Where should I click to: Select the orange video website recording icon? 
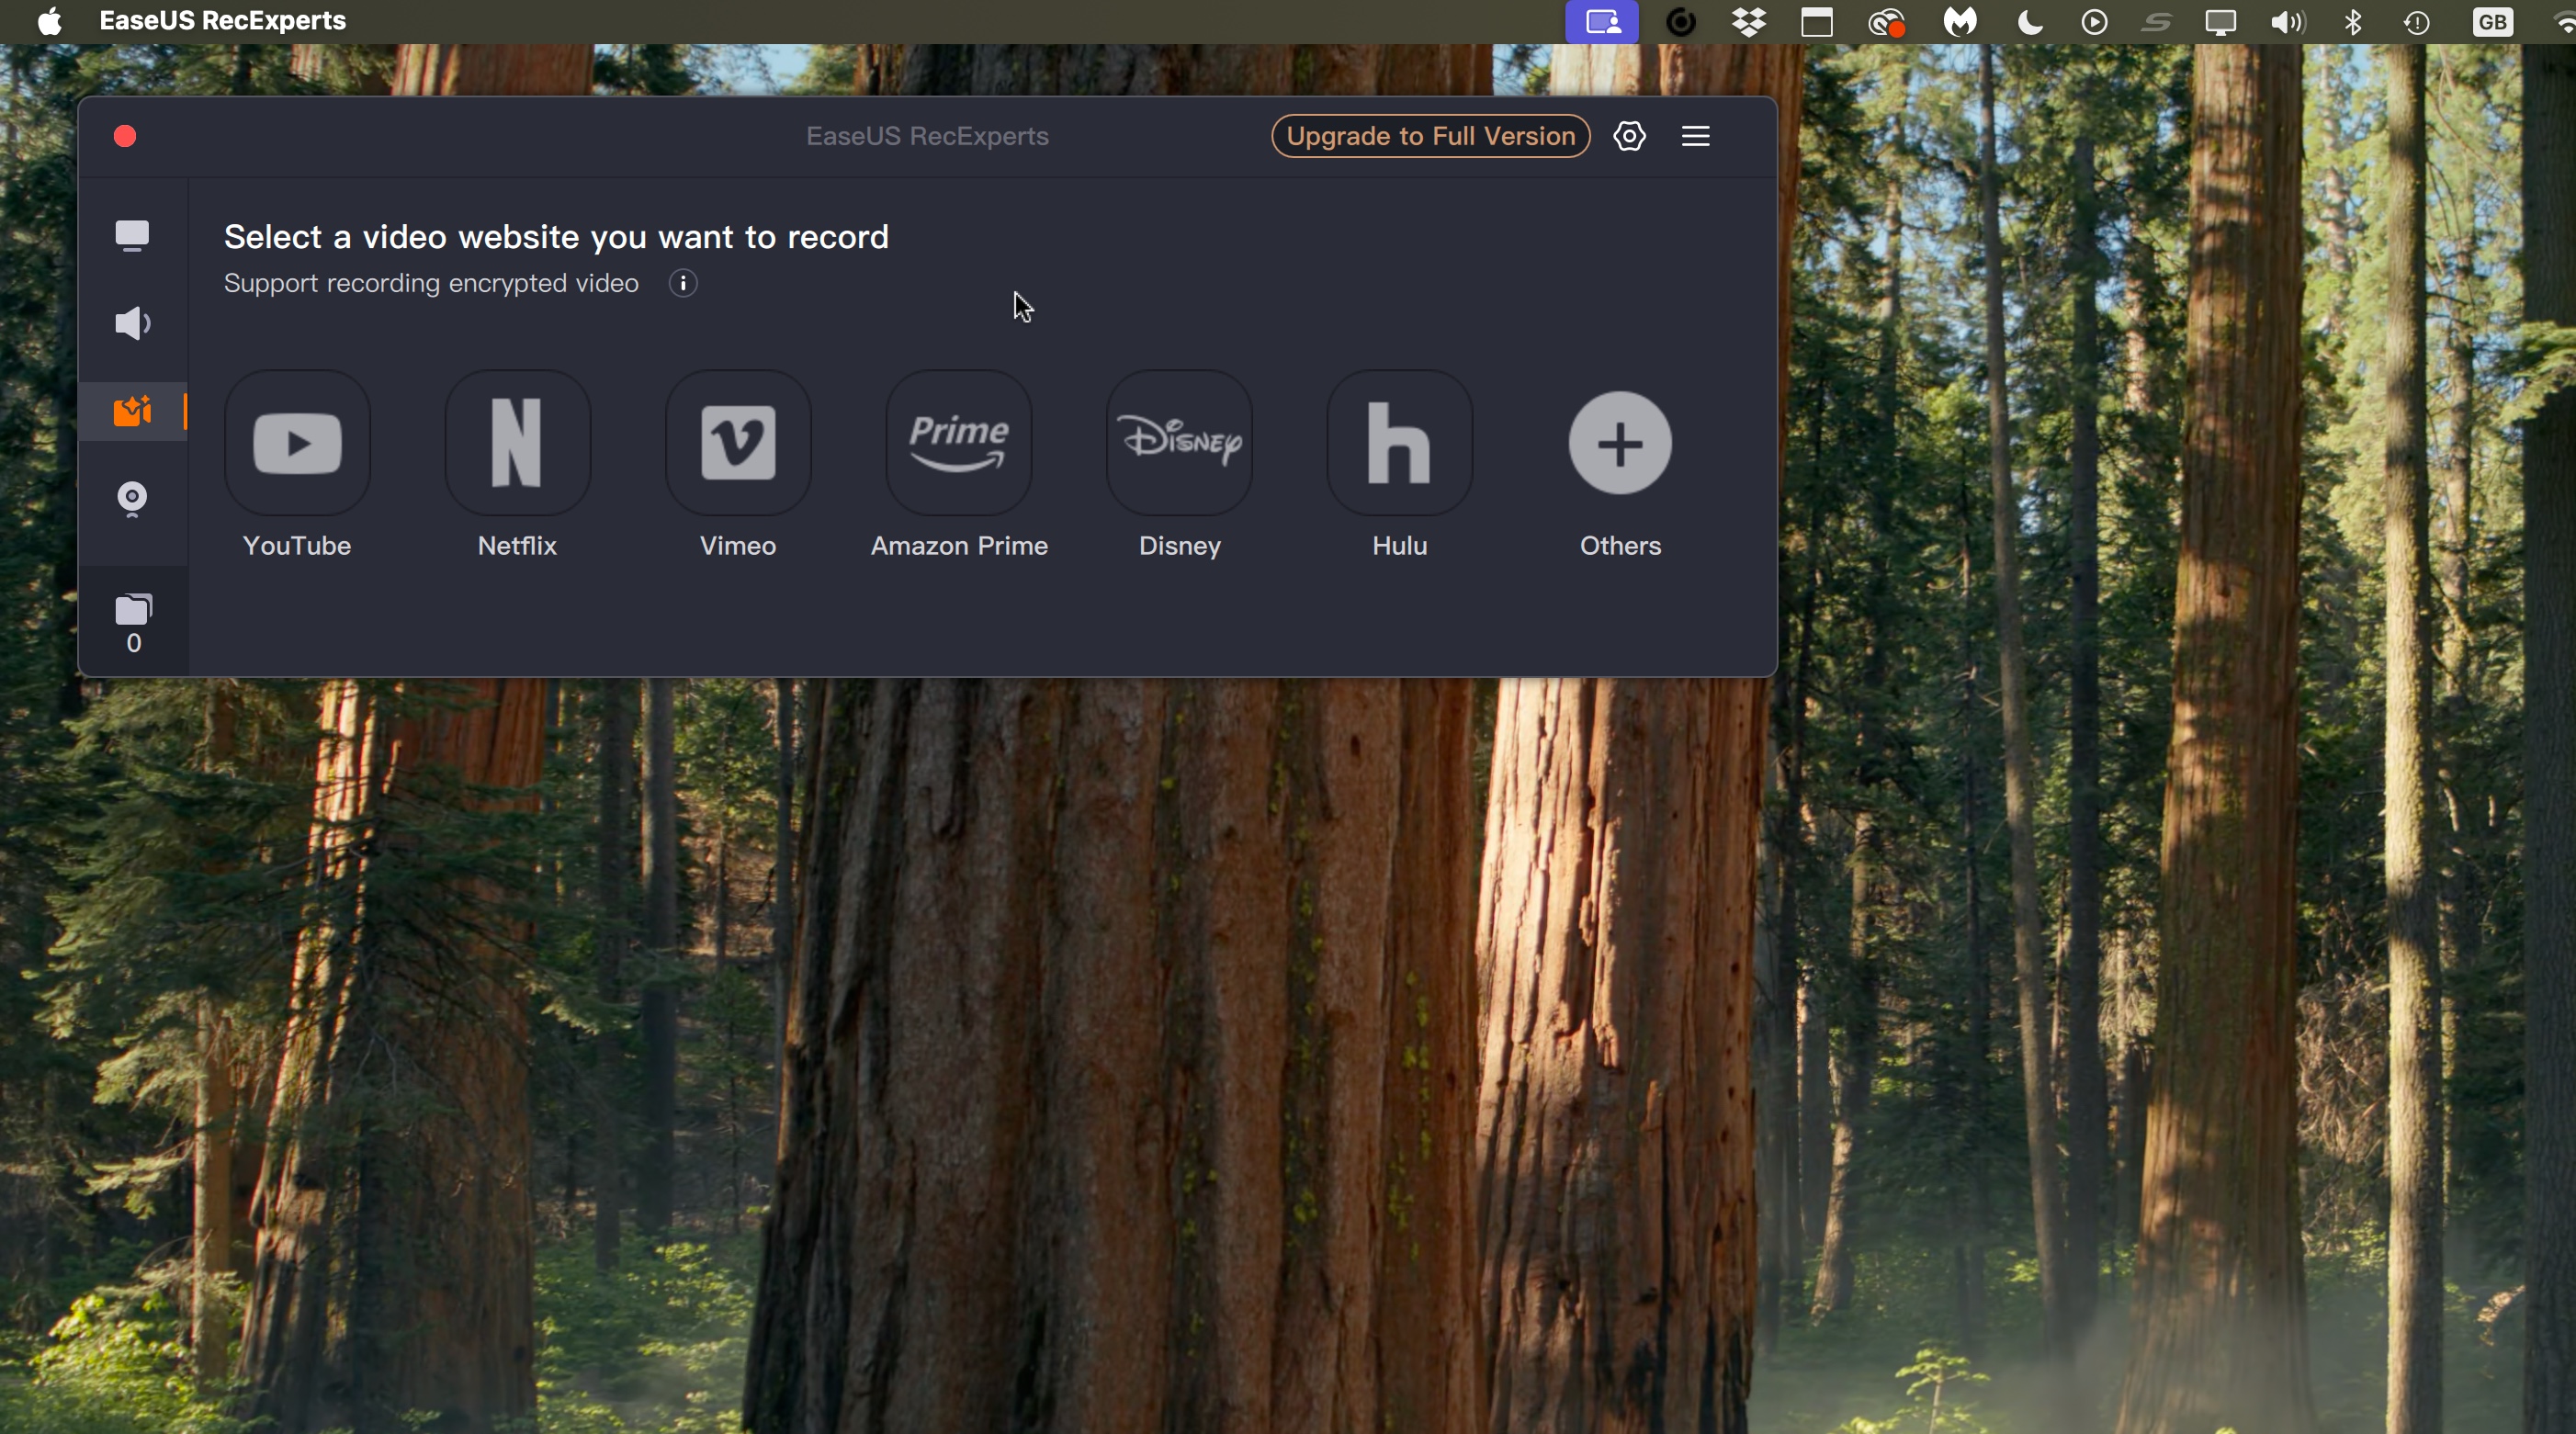pyautogui.click(x=133, y=411)
